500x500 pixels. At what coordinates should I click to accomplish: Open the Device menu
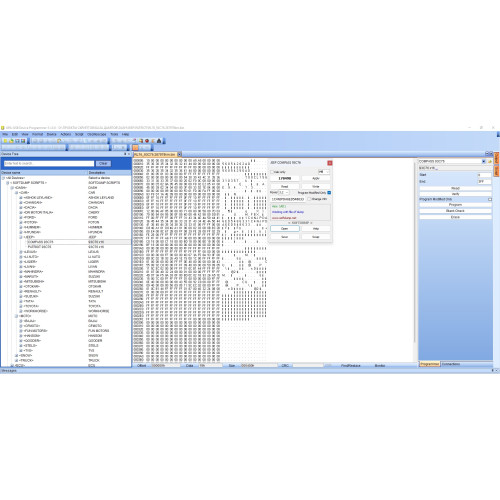pos(51,134)
